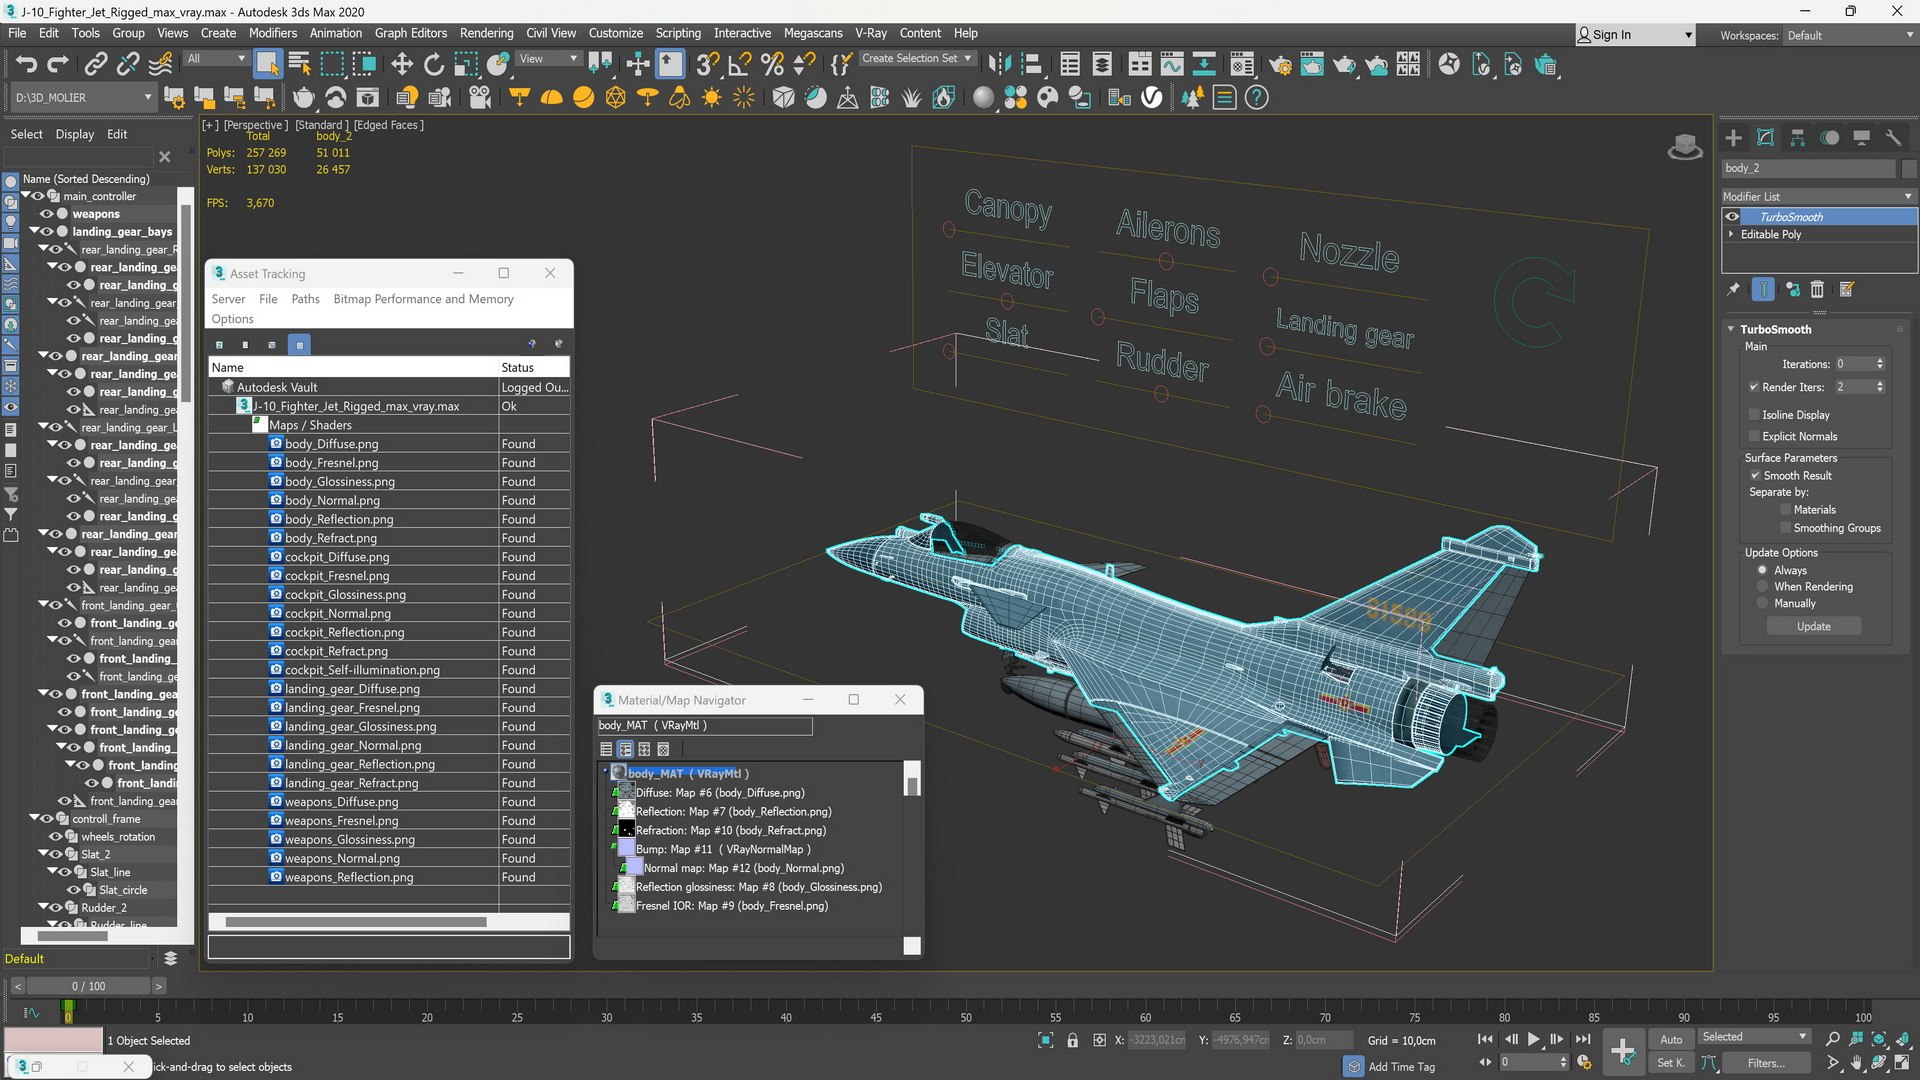
Task: Collapse main_controller tree node
Action: [x=27, y=196]
